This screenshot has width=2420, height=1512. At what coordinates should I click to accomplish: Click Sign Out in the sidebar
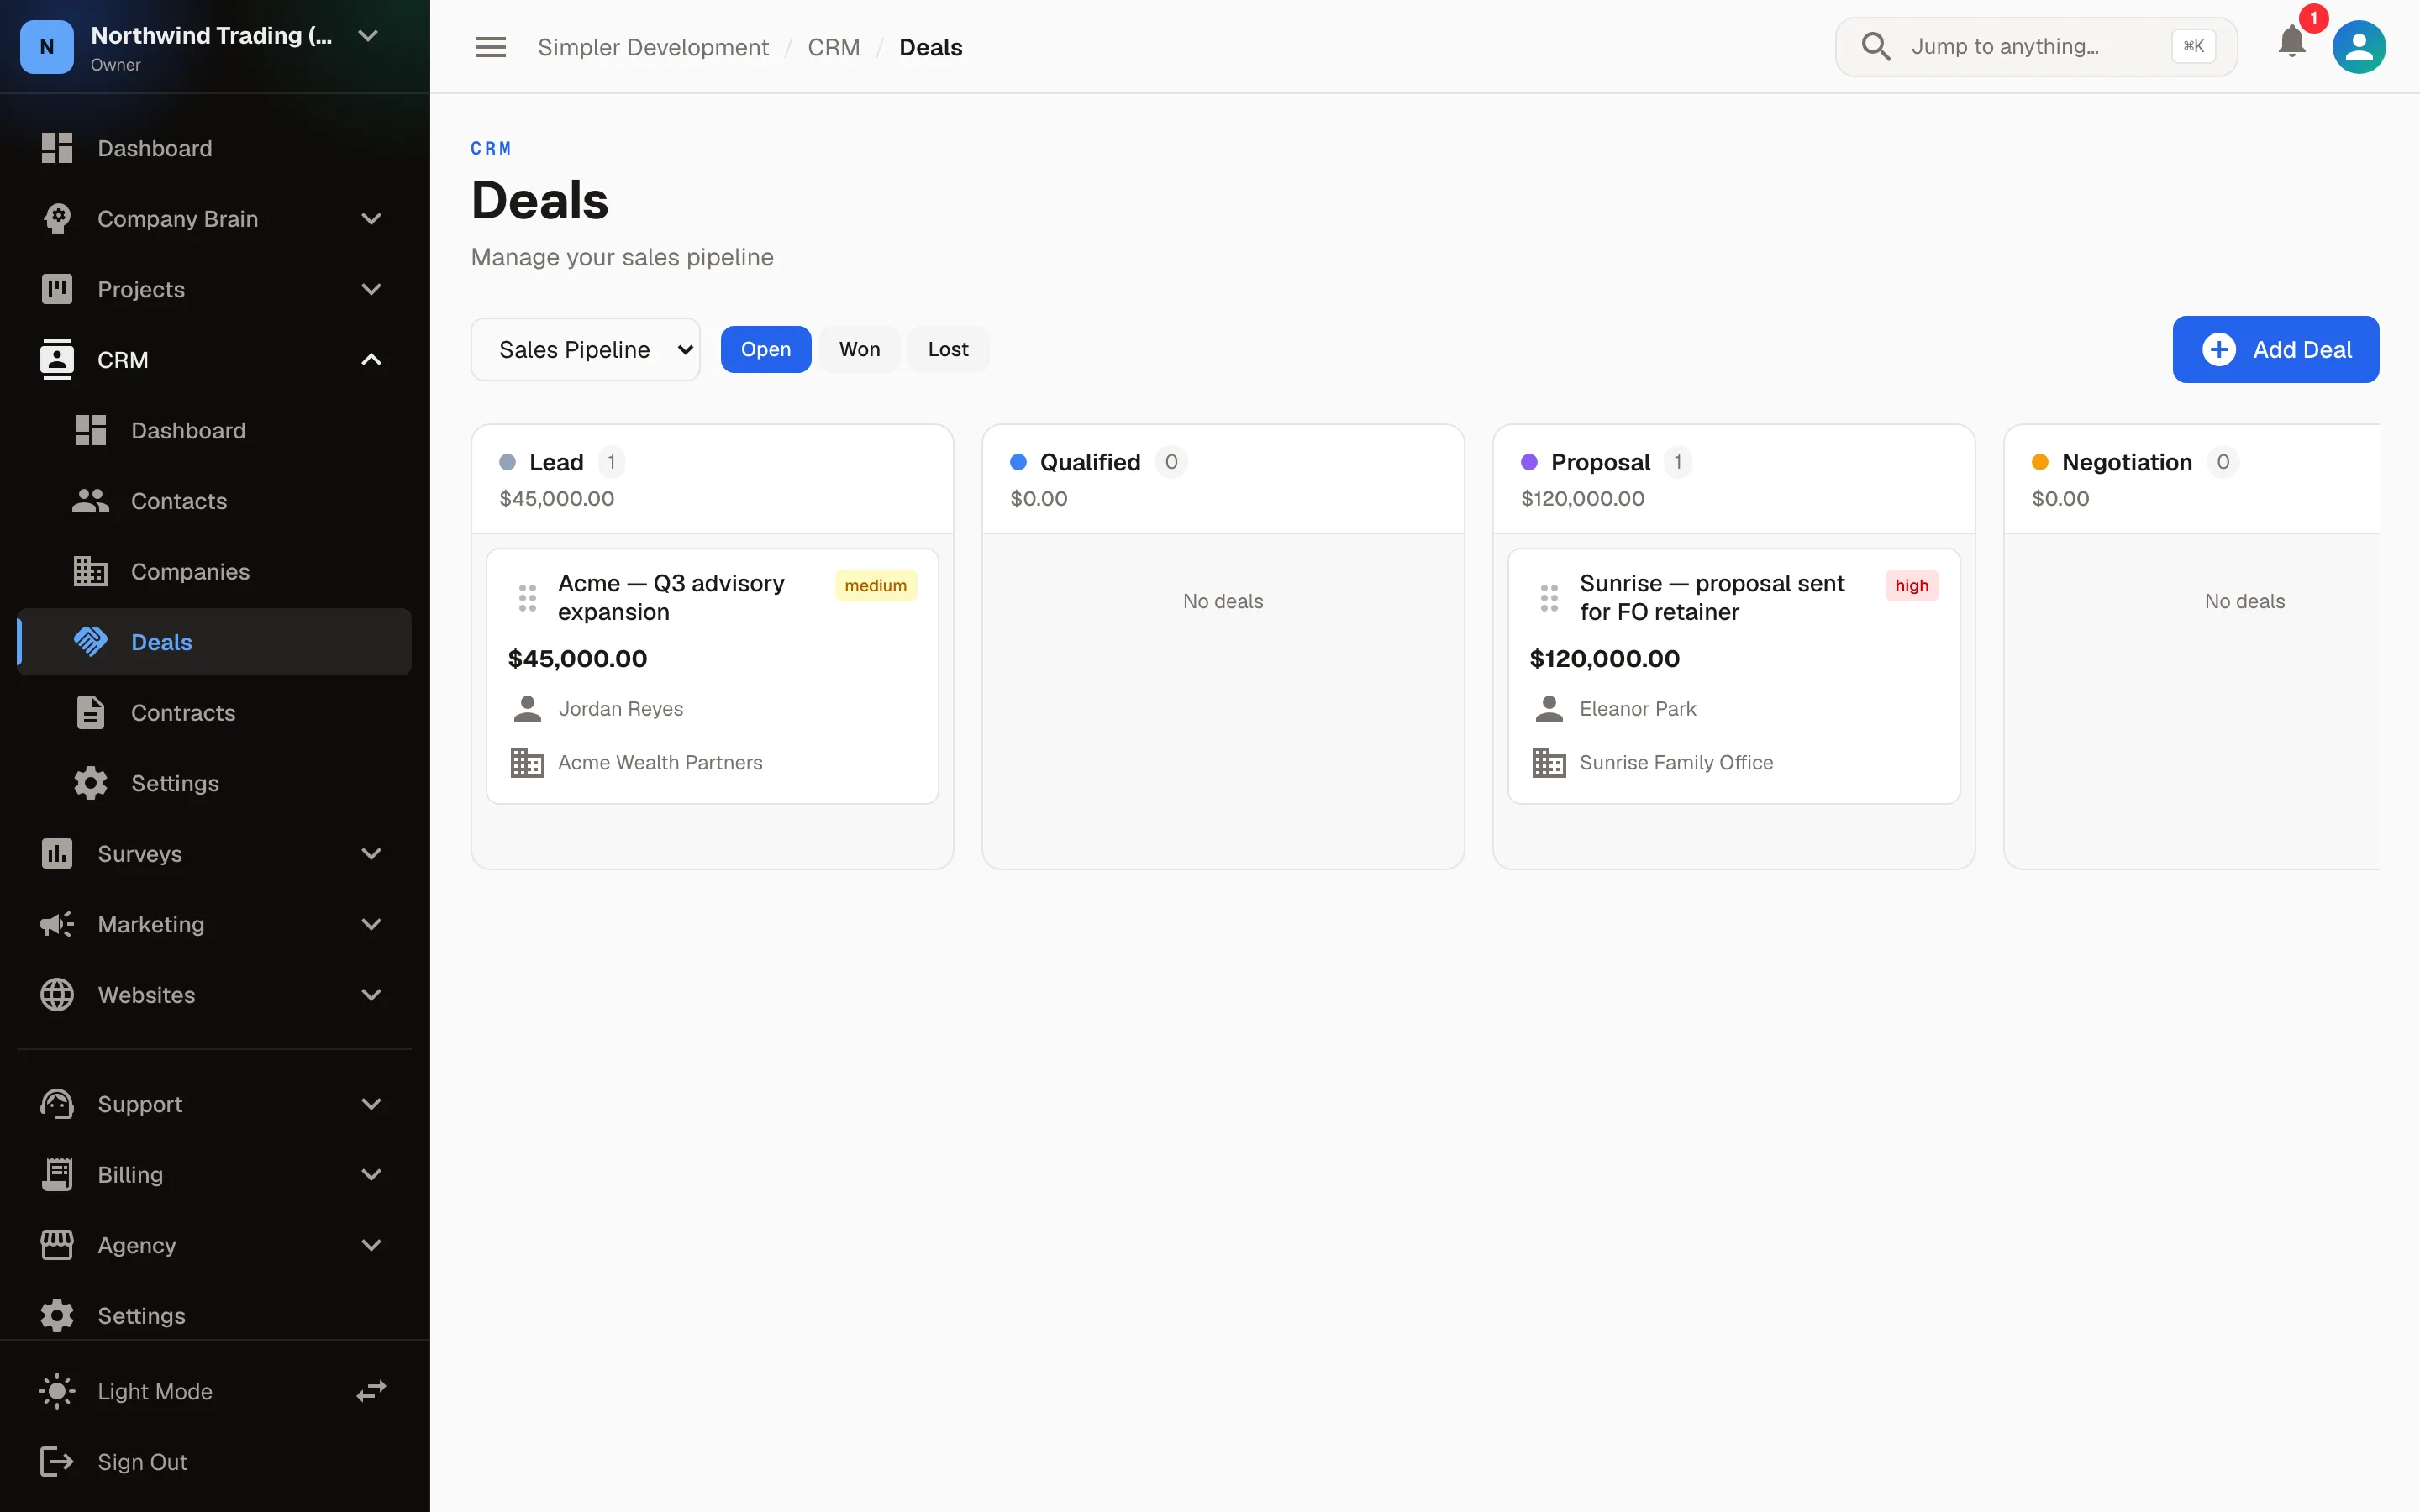pyautogui.click(x=215, y=1461)
